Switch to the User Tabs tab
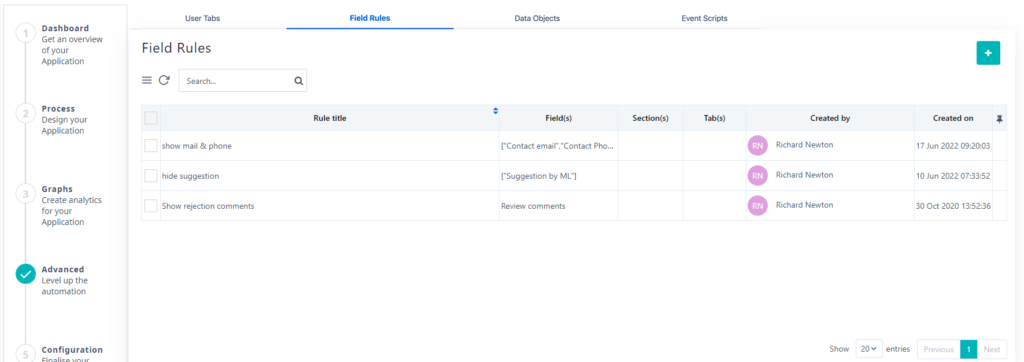The image size is (1024, 362). click(x=202, y=18)
